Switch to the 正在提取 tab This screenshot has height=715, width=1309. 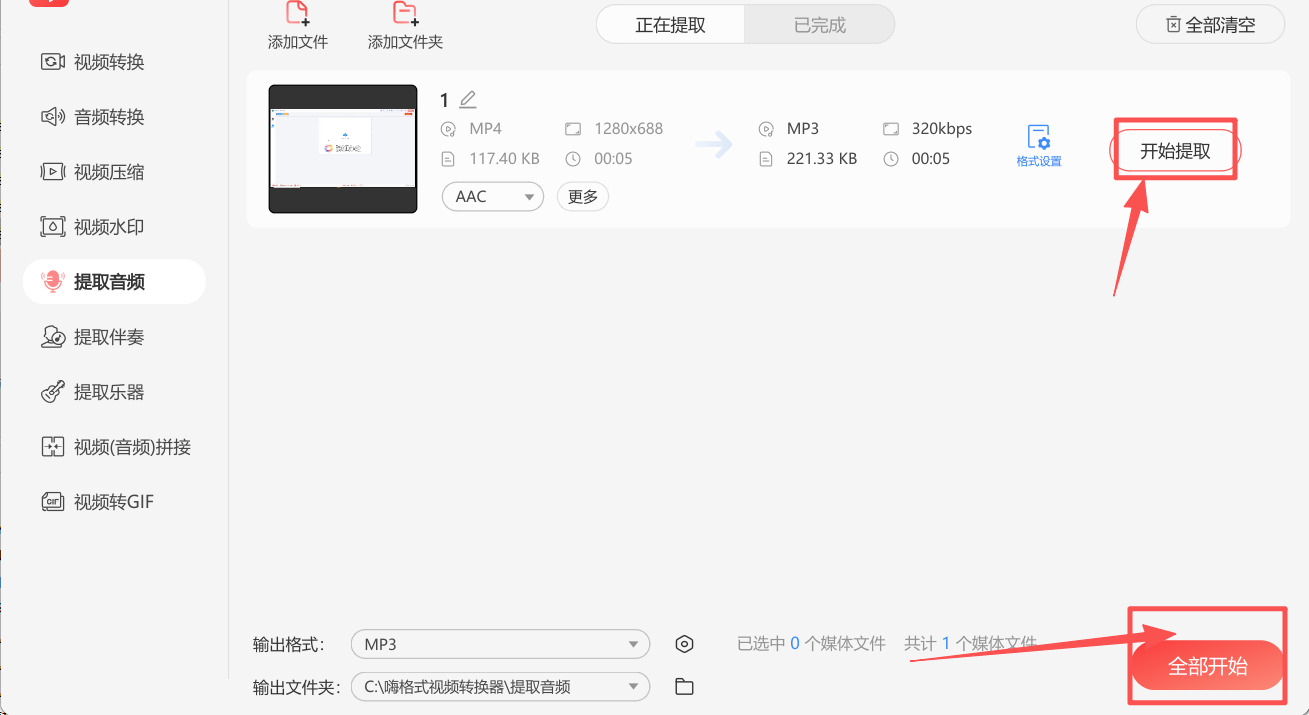671,25
